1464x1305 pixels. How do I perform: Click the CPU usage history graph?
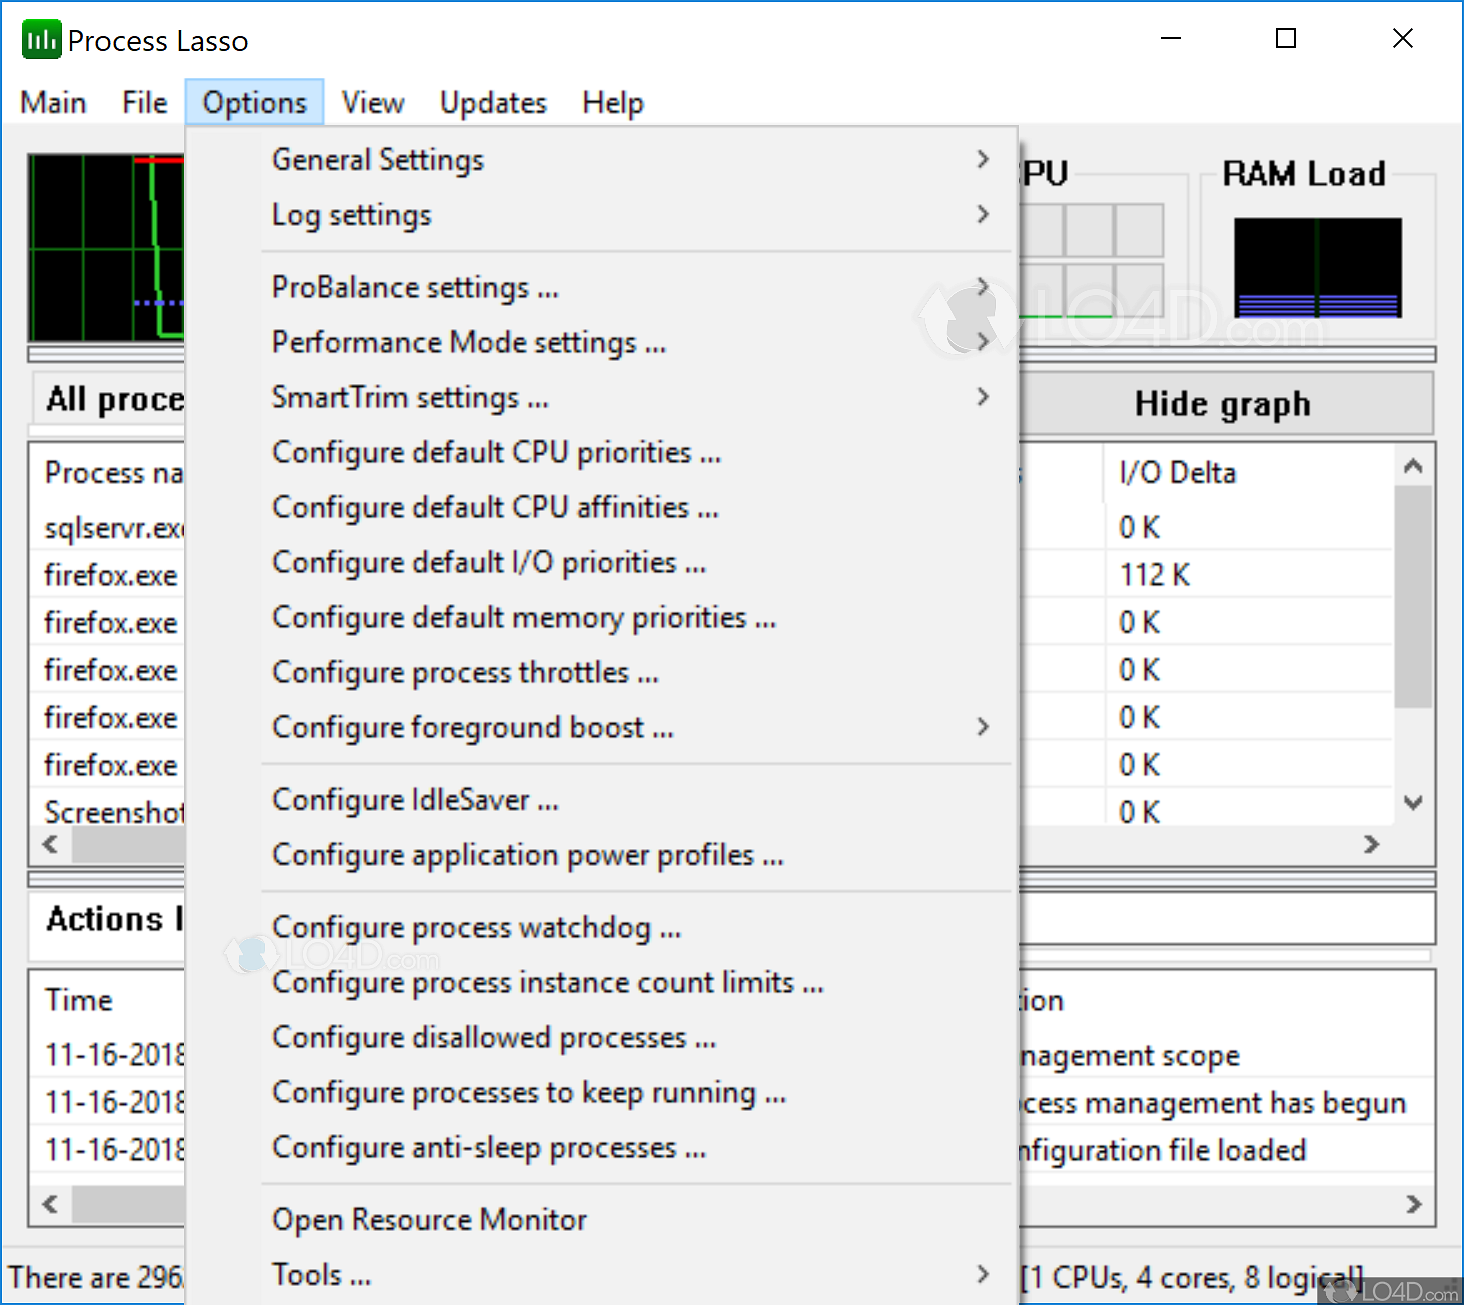(x=106, y=248)
